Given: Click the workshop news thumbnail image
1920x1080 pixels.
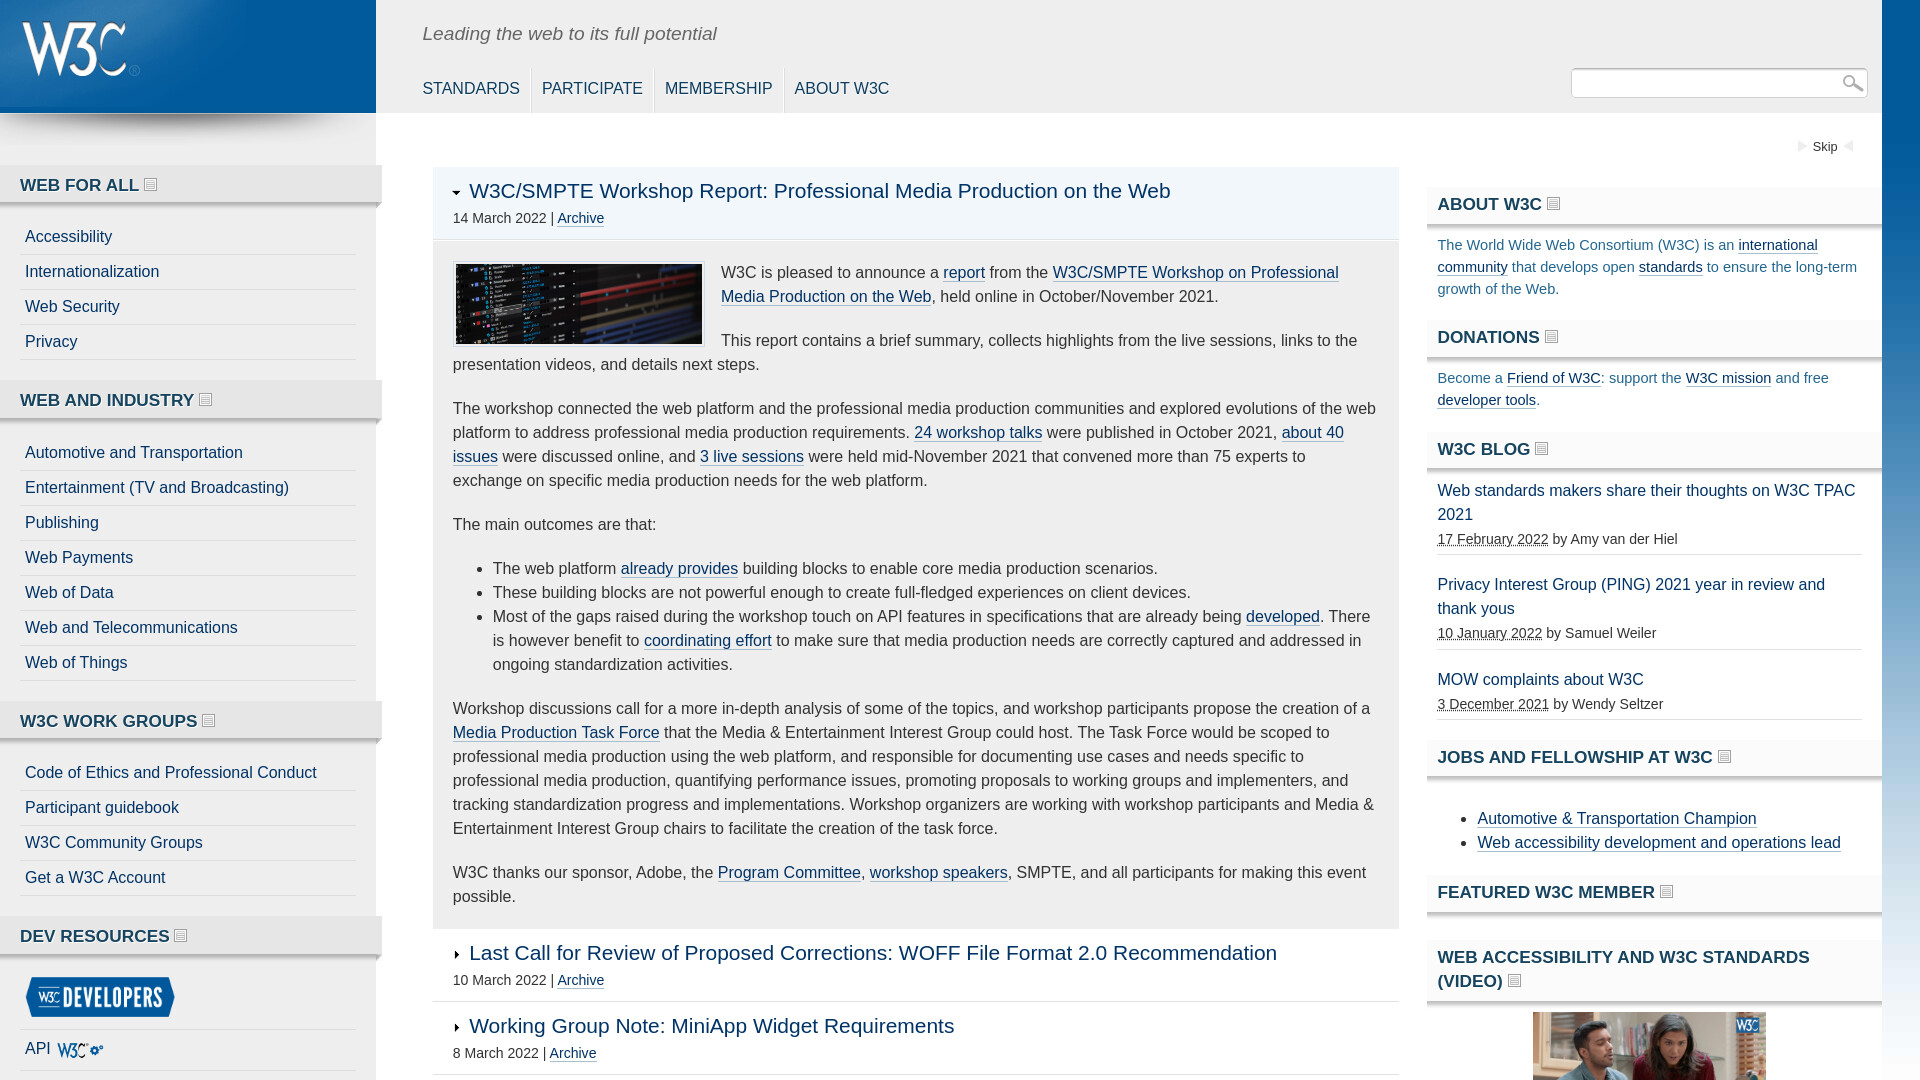Looking at the screenshot, I should (x=579, y=304).
